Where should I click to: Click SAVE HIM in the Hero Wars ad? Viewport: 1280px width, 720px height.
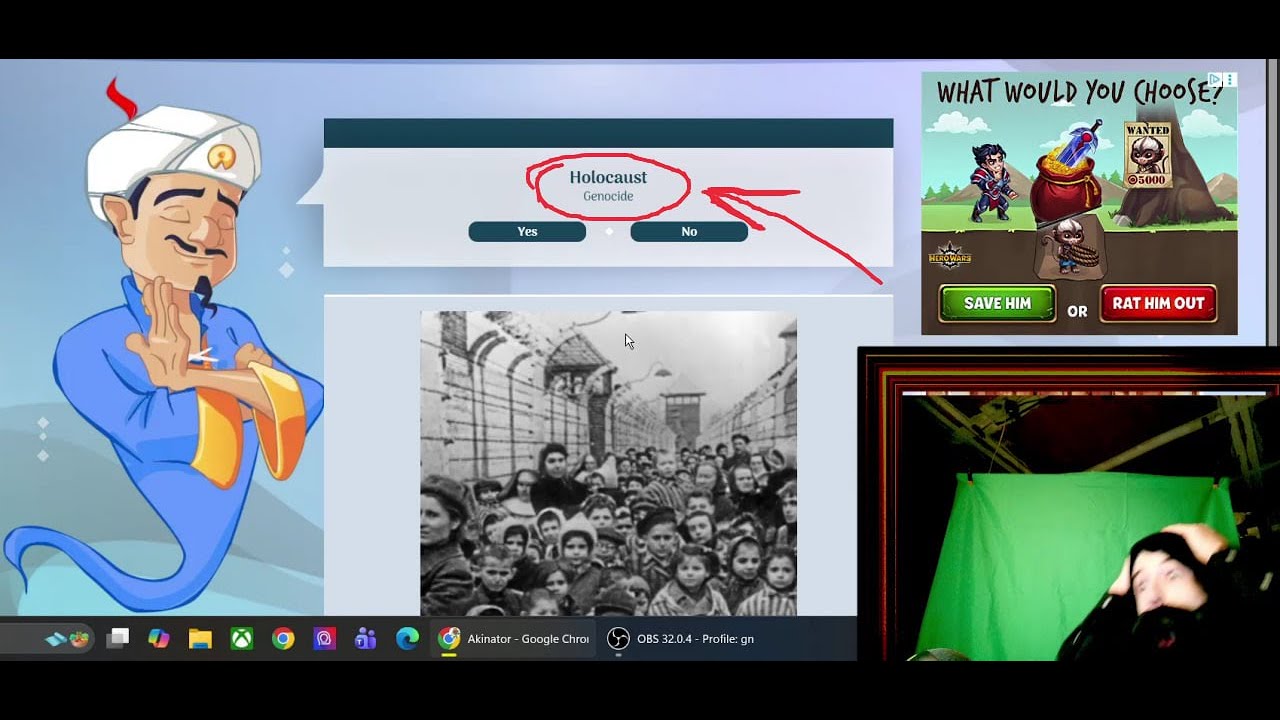pos(997,304)
